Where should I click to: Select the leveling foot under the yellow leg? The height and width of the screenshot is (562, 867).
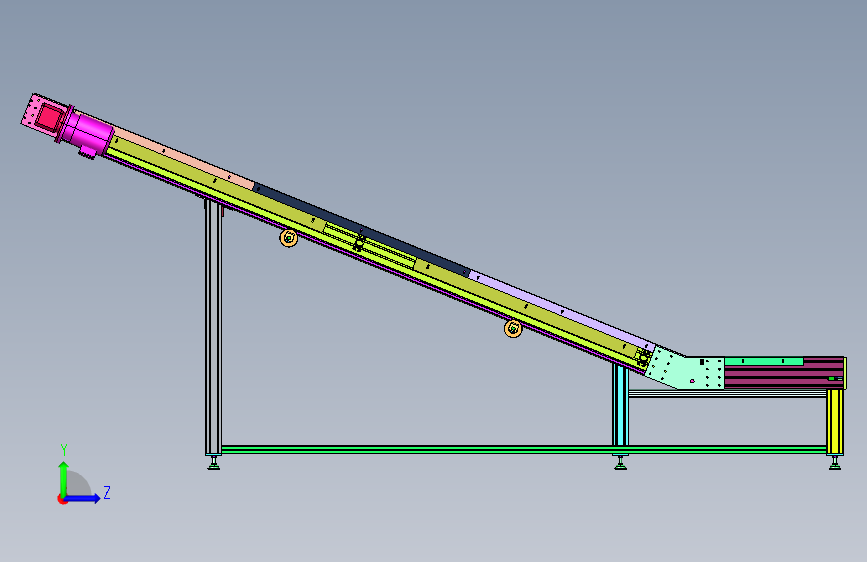835,462
